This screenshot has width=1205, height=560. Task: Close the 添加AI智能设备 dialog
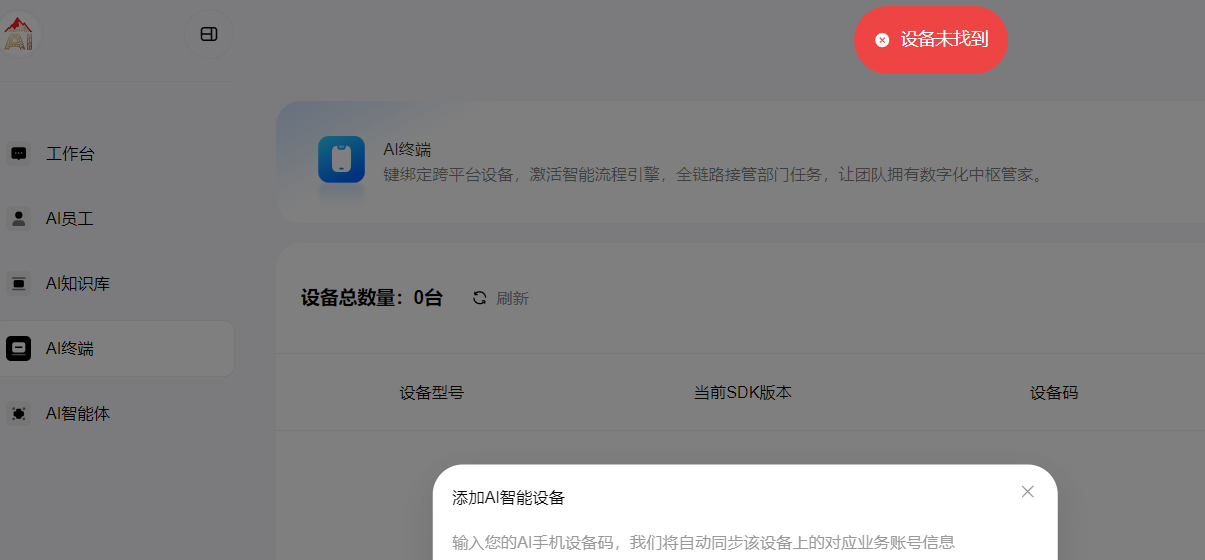(x=1027, y=492)
